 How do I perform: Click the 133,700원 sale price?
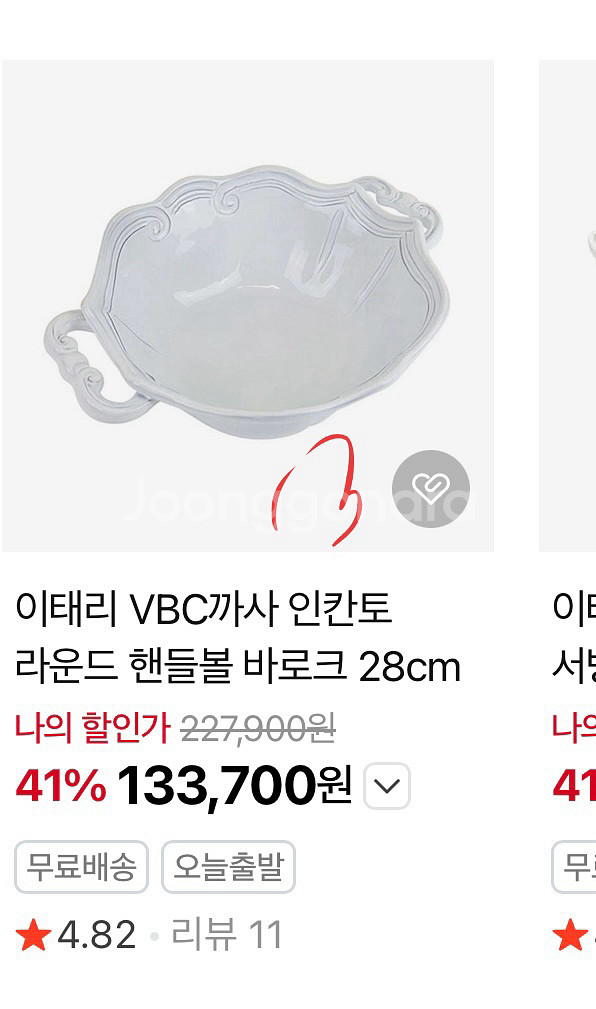tap(235, 786)
